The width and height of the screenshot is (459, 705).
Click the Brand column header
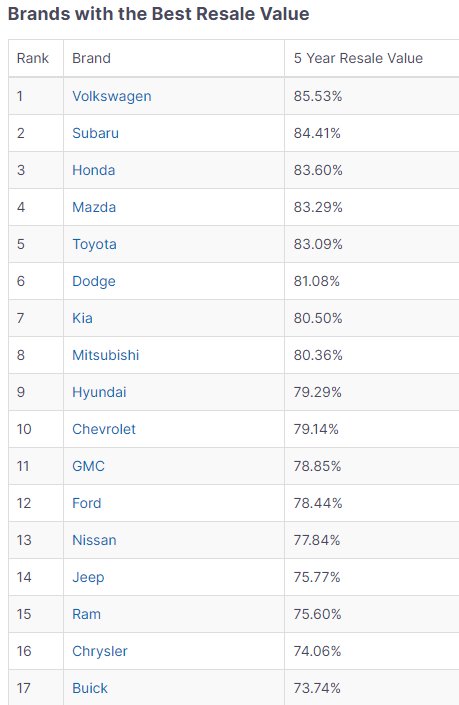click(x=91, y=58)
